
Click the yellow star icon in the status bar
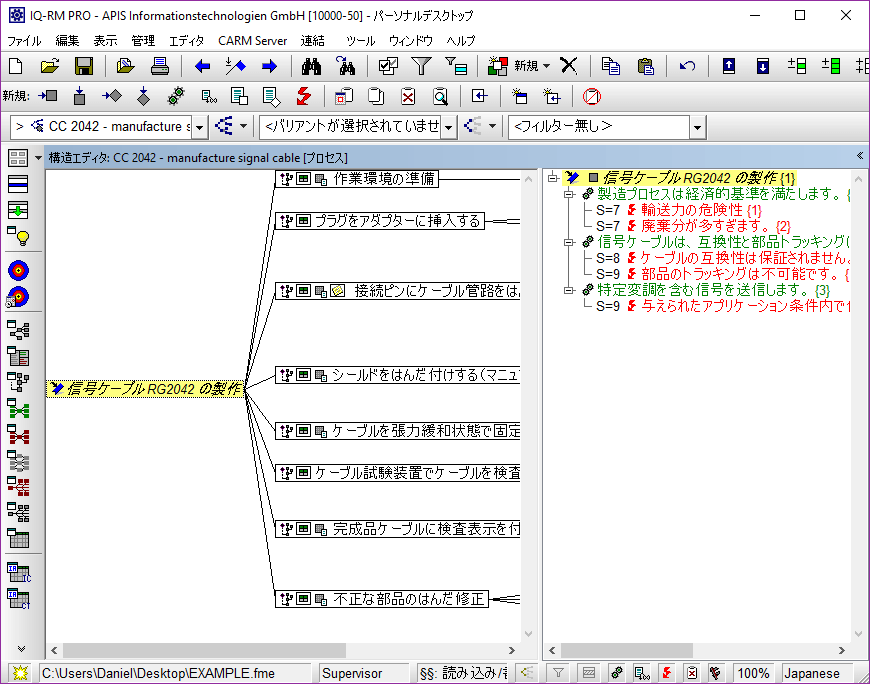20,673
